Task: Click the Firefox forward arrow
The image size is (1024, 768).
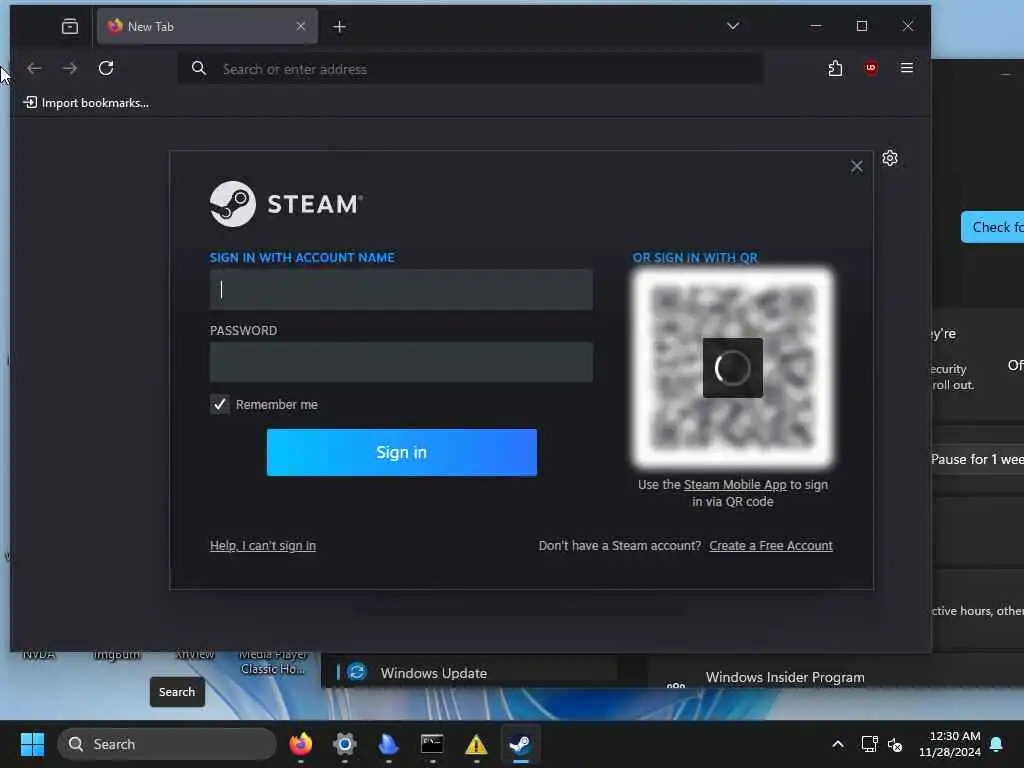Action: tap(70, 68)
